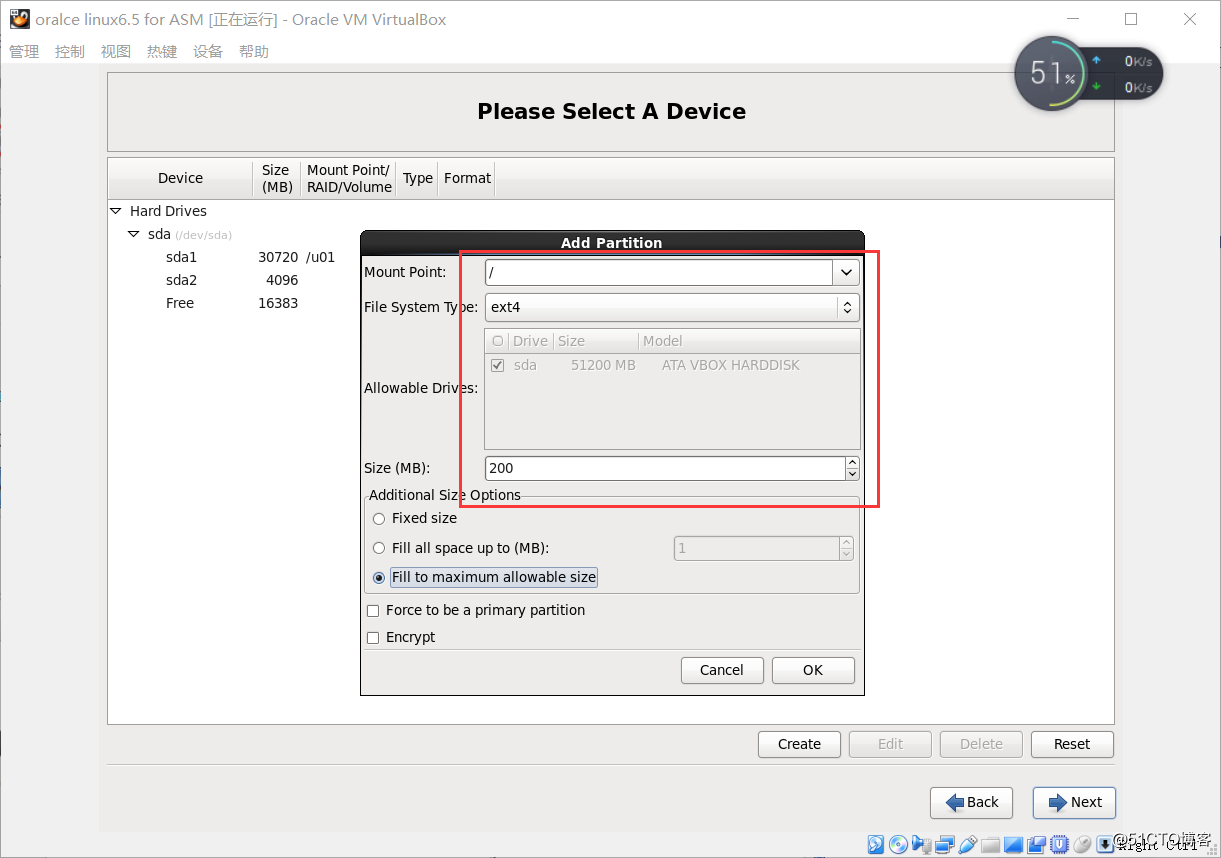Screen dimensions: 1221x858
Task: Click the network adapters icon in status bar
Action: point(945,844)
